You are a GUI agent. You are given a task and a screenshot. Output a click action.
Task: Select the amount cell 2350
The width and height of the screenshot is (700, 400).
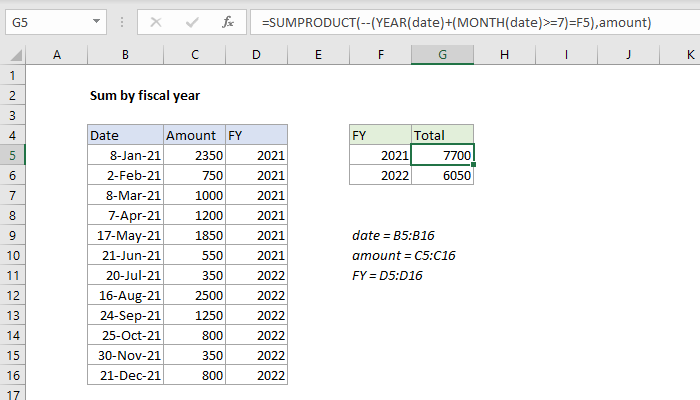point(195,155)
